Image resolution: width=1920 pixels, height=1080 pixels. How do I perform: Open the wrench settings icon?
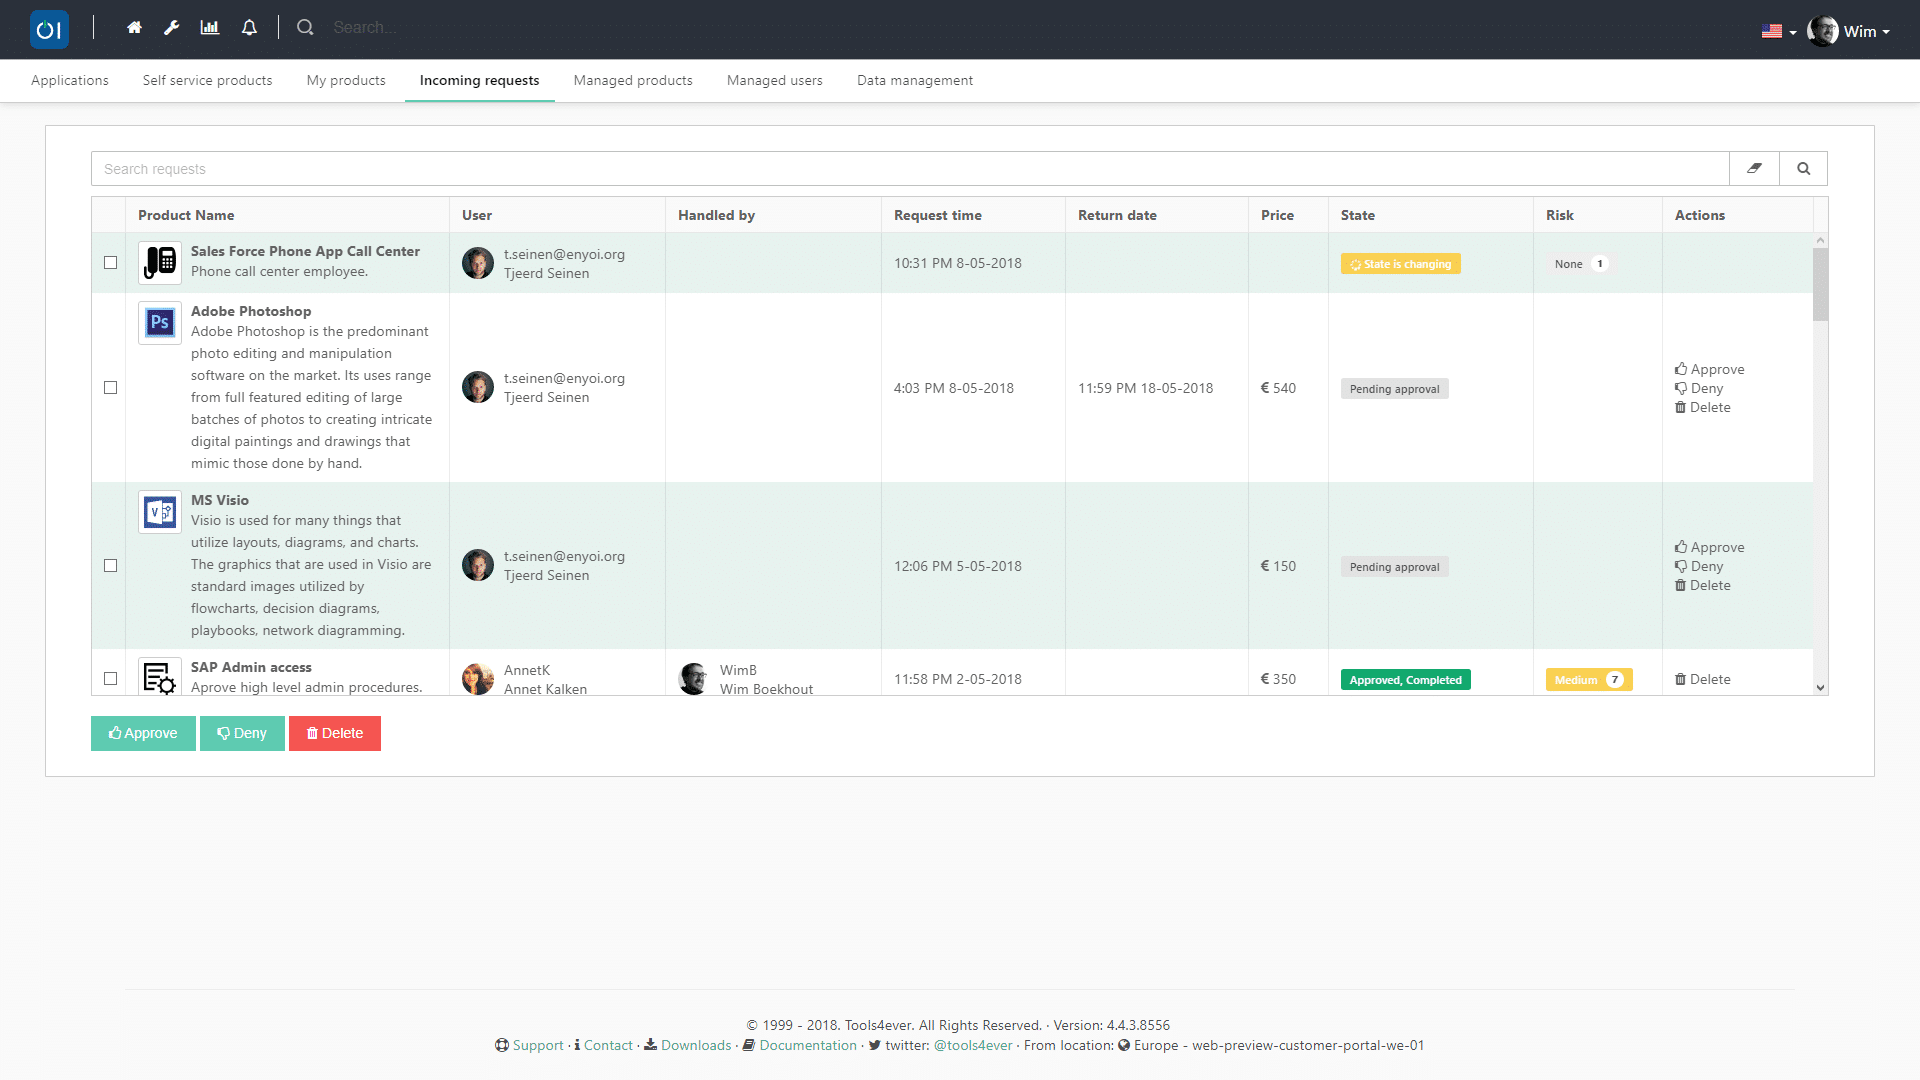[172, 28]
